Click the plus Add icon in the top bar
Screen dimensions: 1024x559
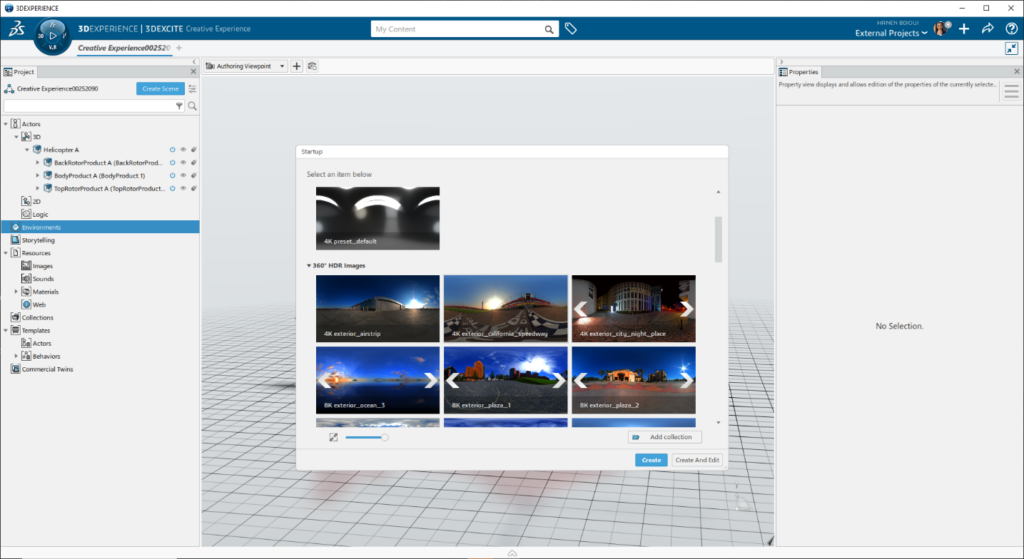click(x=964, y=29)
